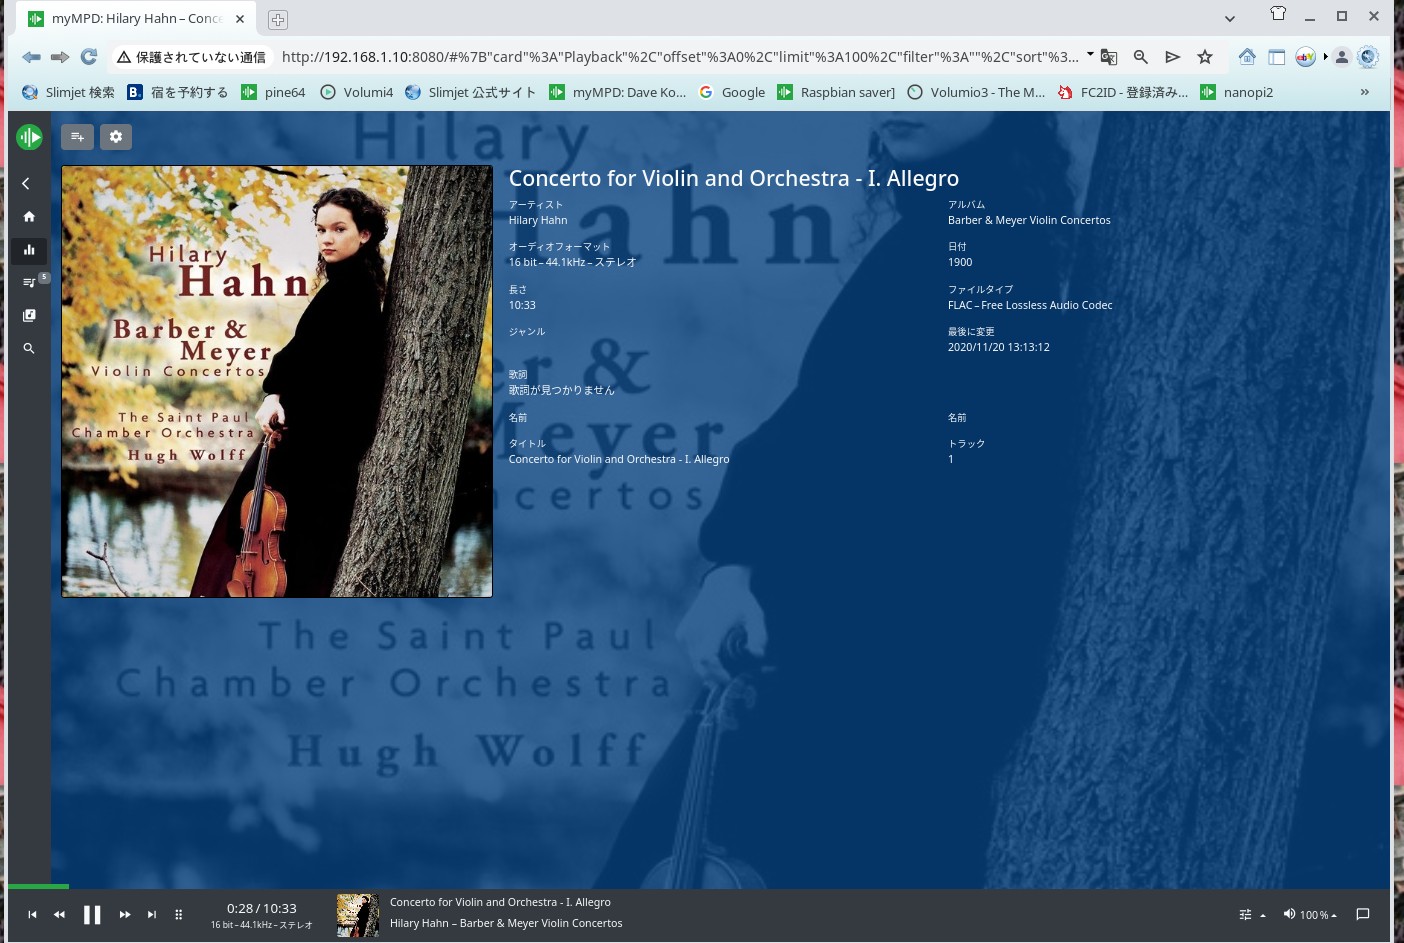Open the Search view in sidebar
Viewport: 1404px width, 943px height.
[29, 349]
